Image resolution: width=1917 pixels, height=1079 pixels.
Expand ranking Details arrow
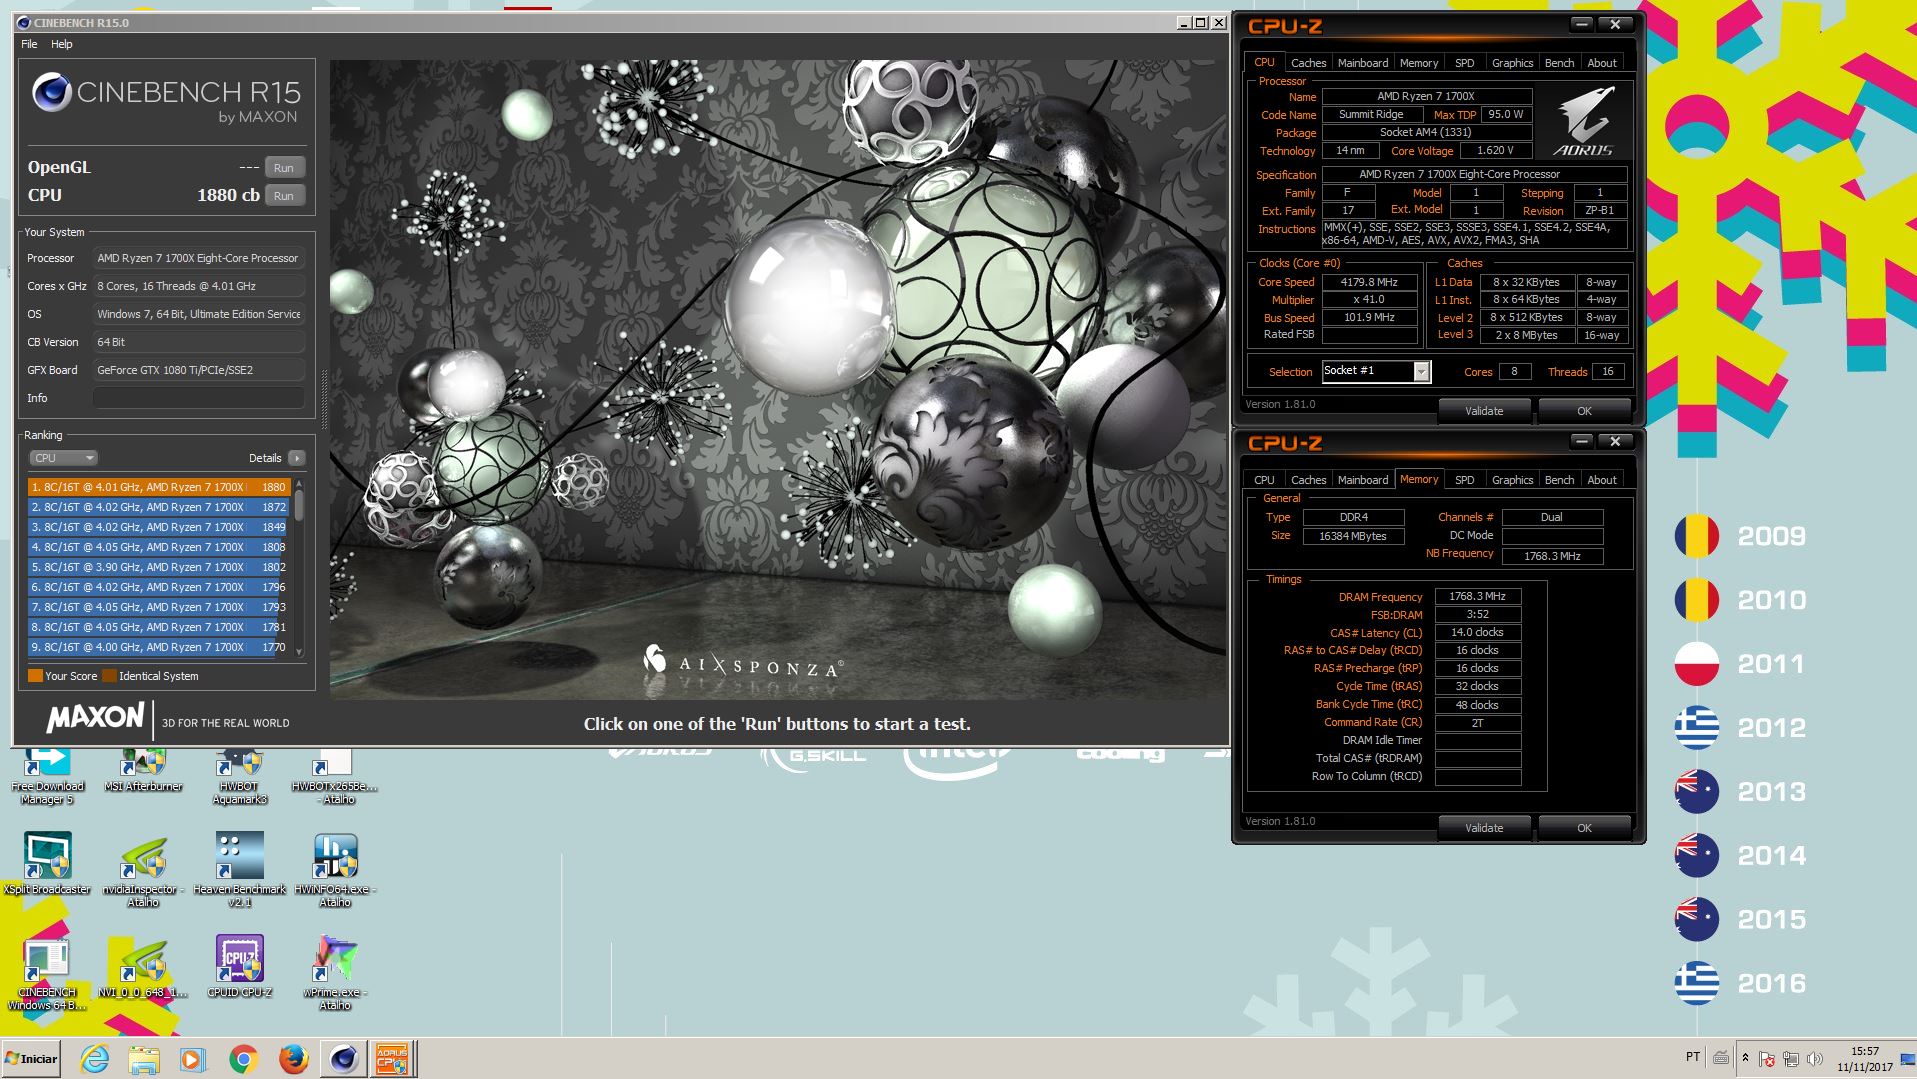pos(296,458)
